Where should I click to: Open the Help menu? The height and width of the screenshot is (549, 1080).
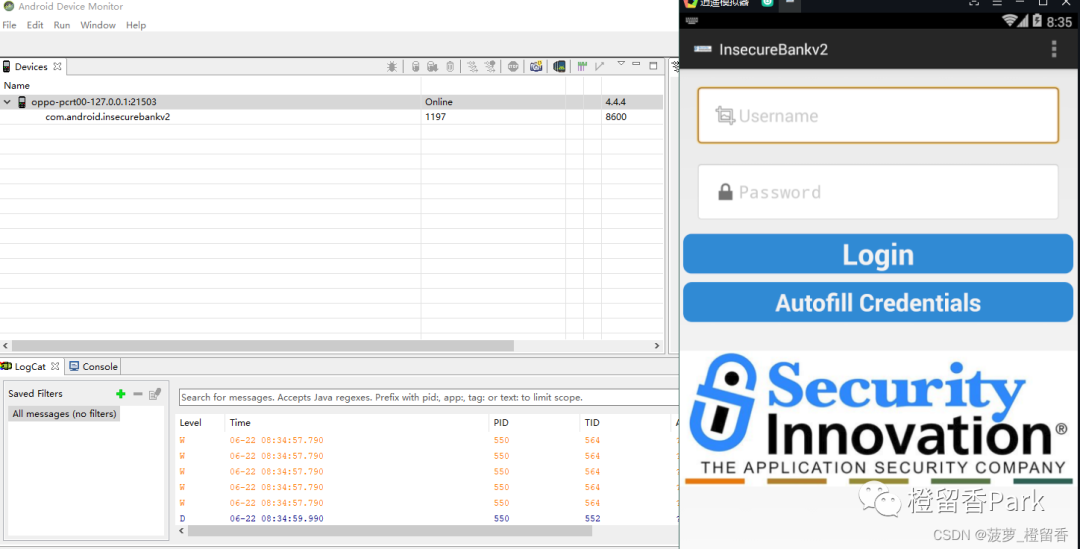tap(136, 25)
